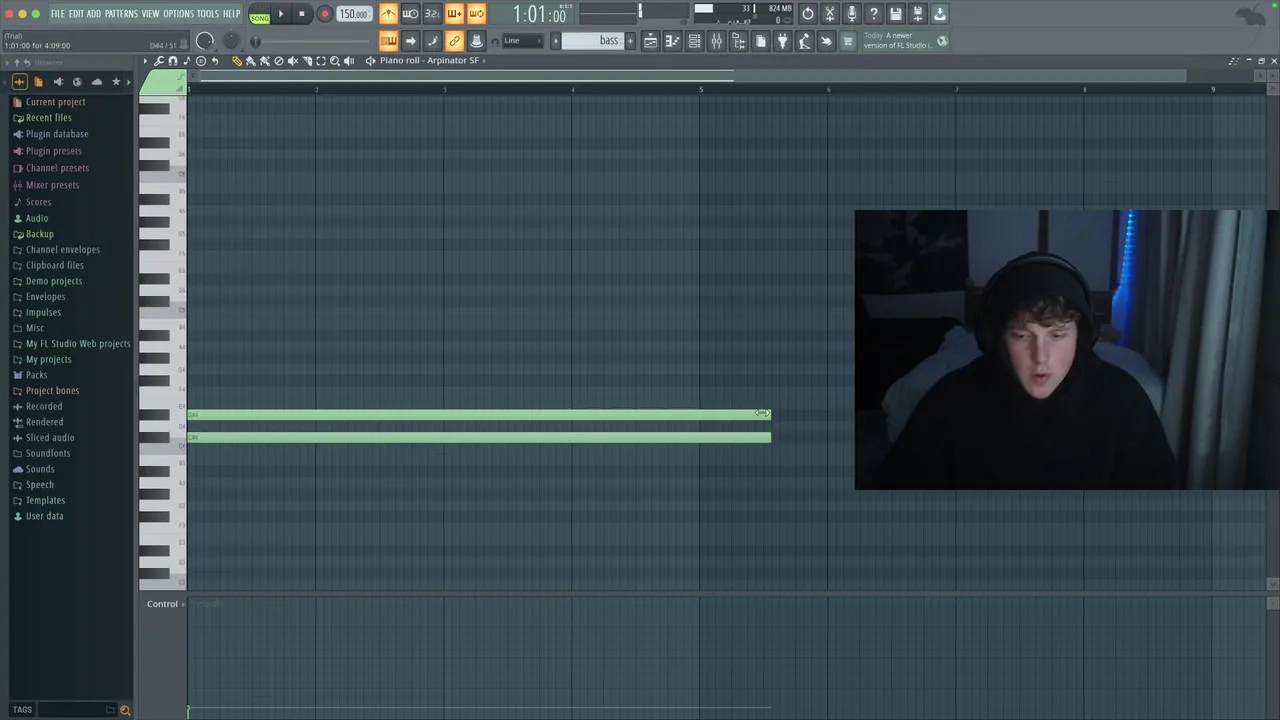Image resolution: width=1280 pixels, height=720 pixels.
Task: Click the Render export download icon
Action: 940,14
